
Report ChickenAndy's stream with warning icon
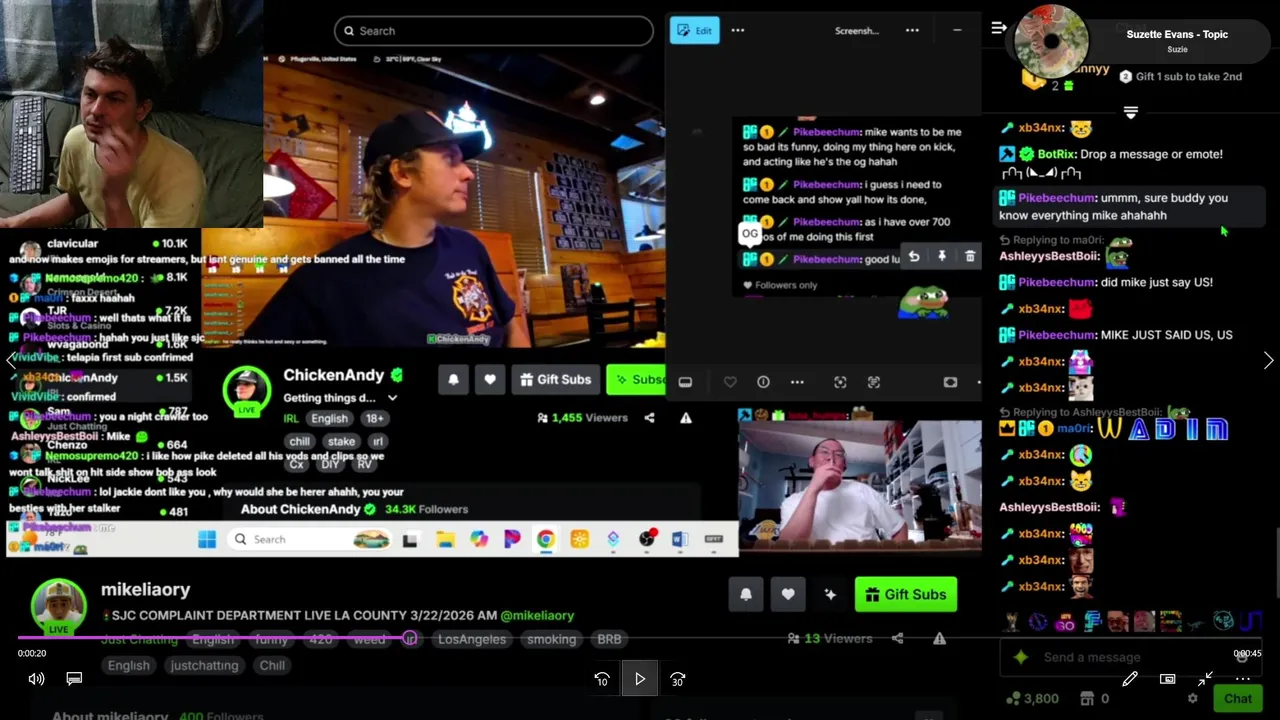[x=686, y=418]
